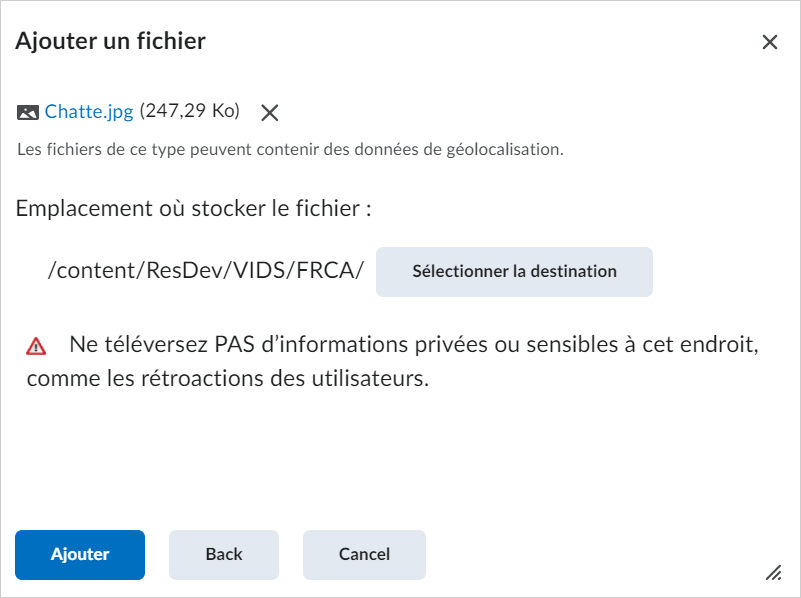
Task: Click the rétroactions des utilisateurs warning line
Action: coord(228,378)
